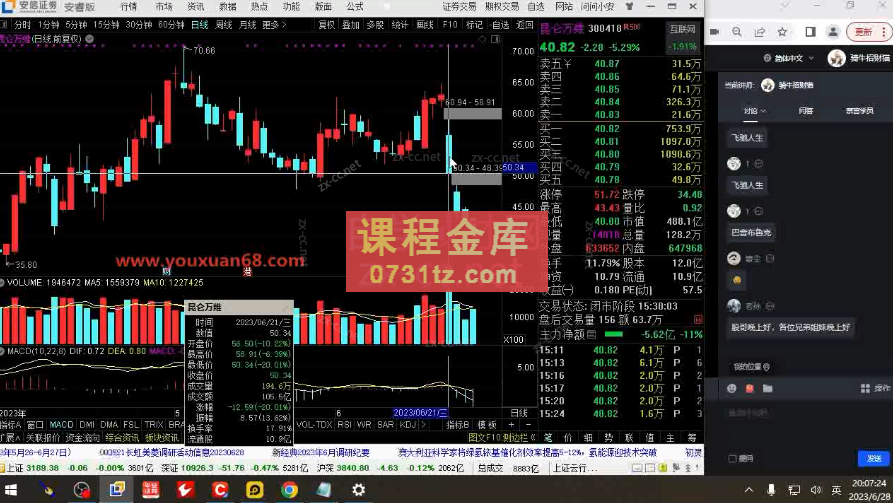
Task: Open the 公式 menu
Action: tap(355, 6)
